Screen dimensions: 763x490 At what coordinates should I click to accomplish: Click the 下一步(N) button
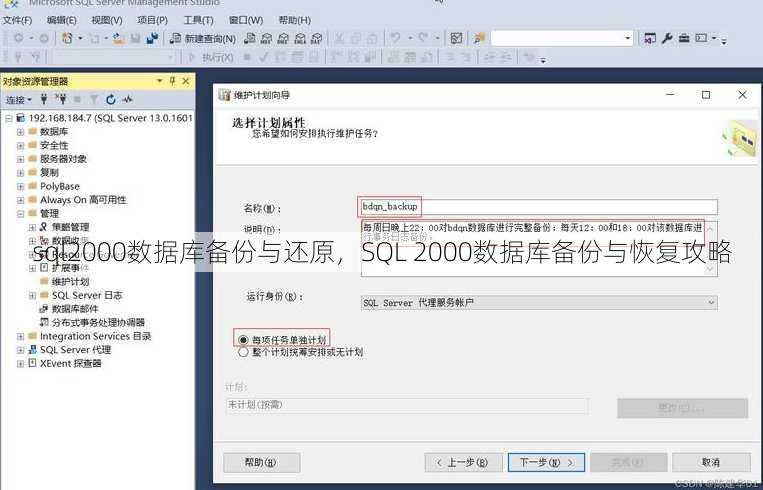(546, 462)
